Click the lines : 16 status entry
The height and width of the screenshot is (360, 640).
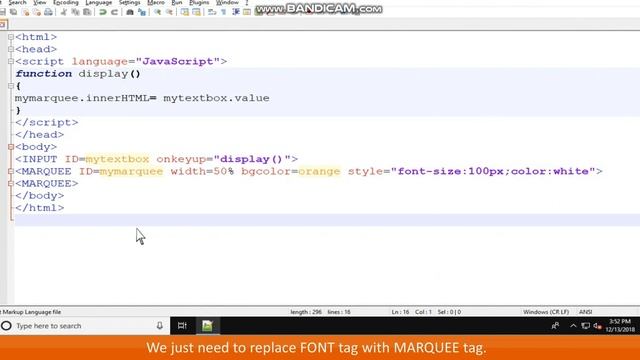coord(339,312)
